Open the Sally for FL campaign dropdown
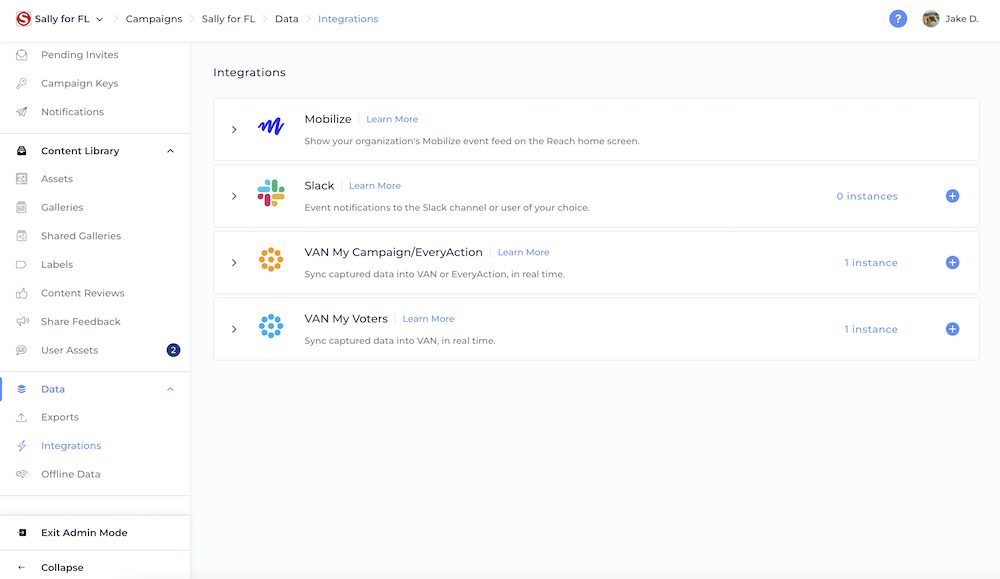This screenshot has width=1000, height=579. coord(99,19)
